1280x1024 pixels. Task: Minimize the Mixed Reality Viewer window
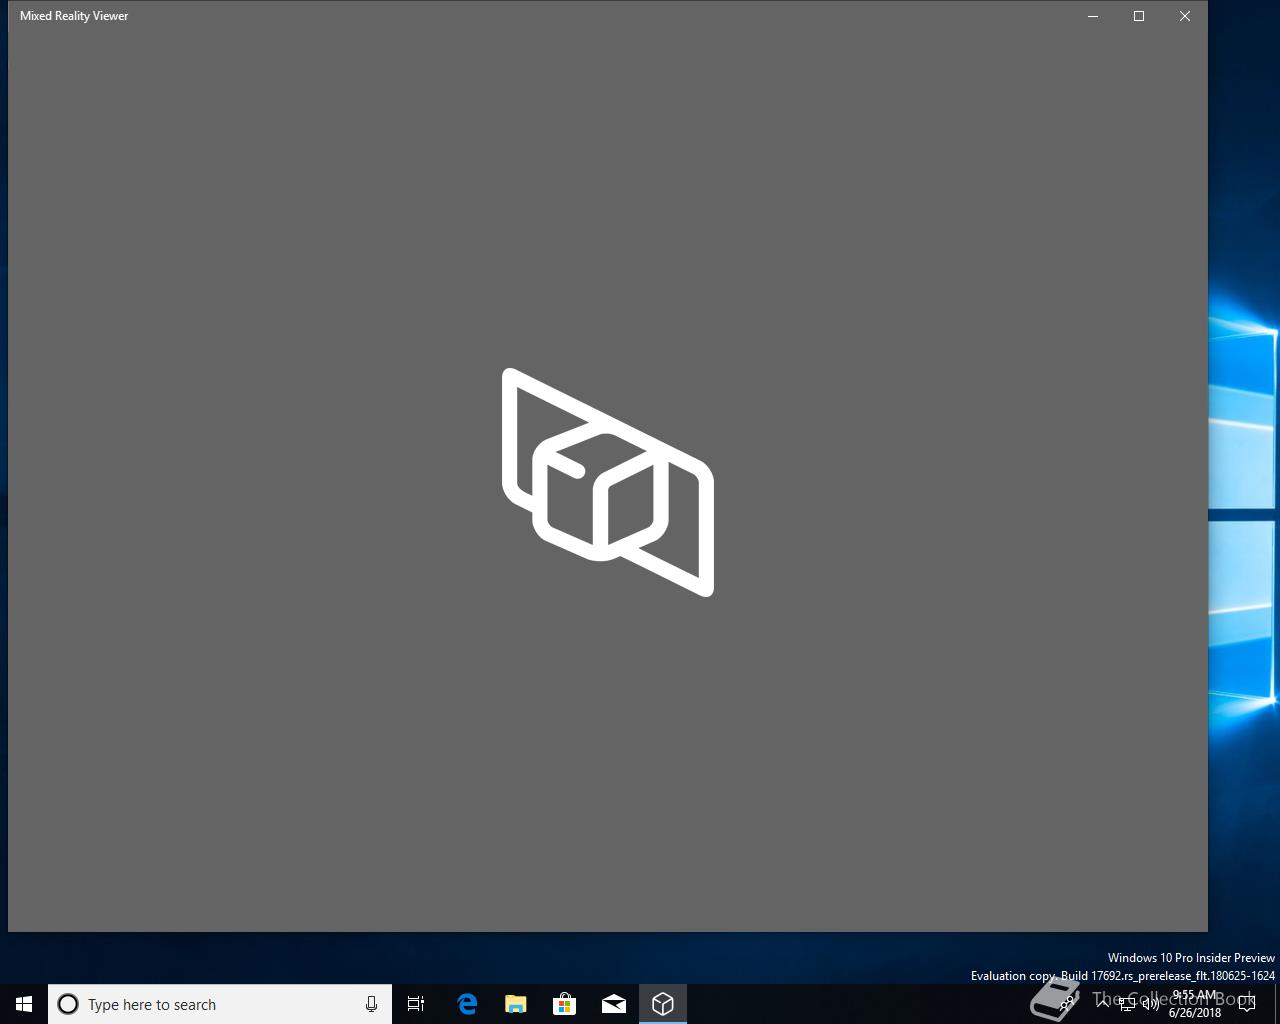(1093, 16)
